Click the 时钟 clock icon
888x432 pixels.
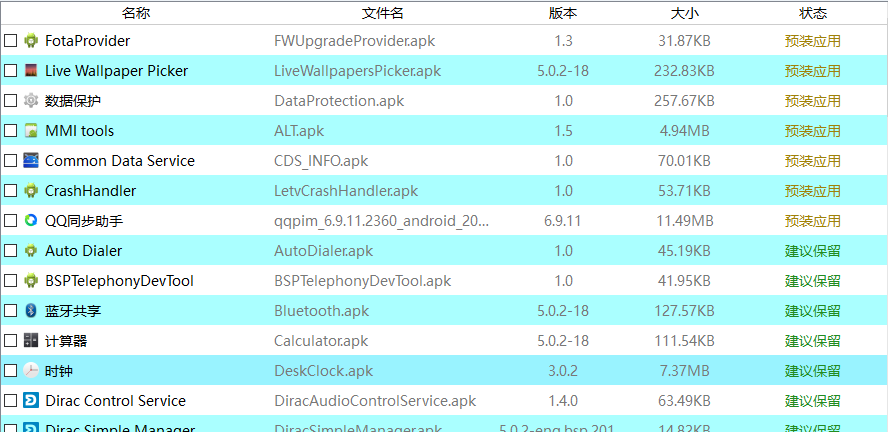31,371
